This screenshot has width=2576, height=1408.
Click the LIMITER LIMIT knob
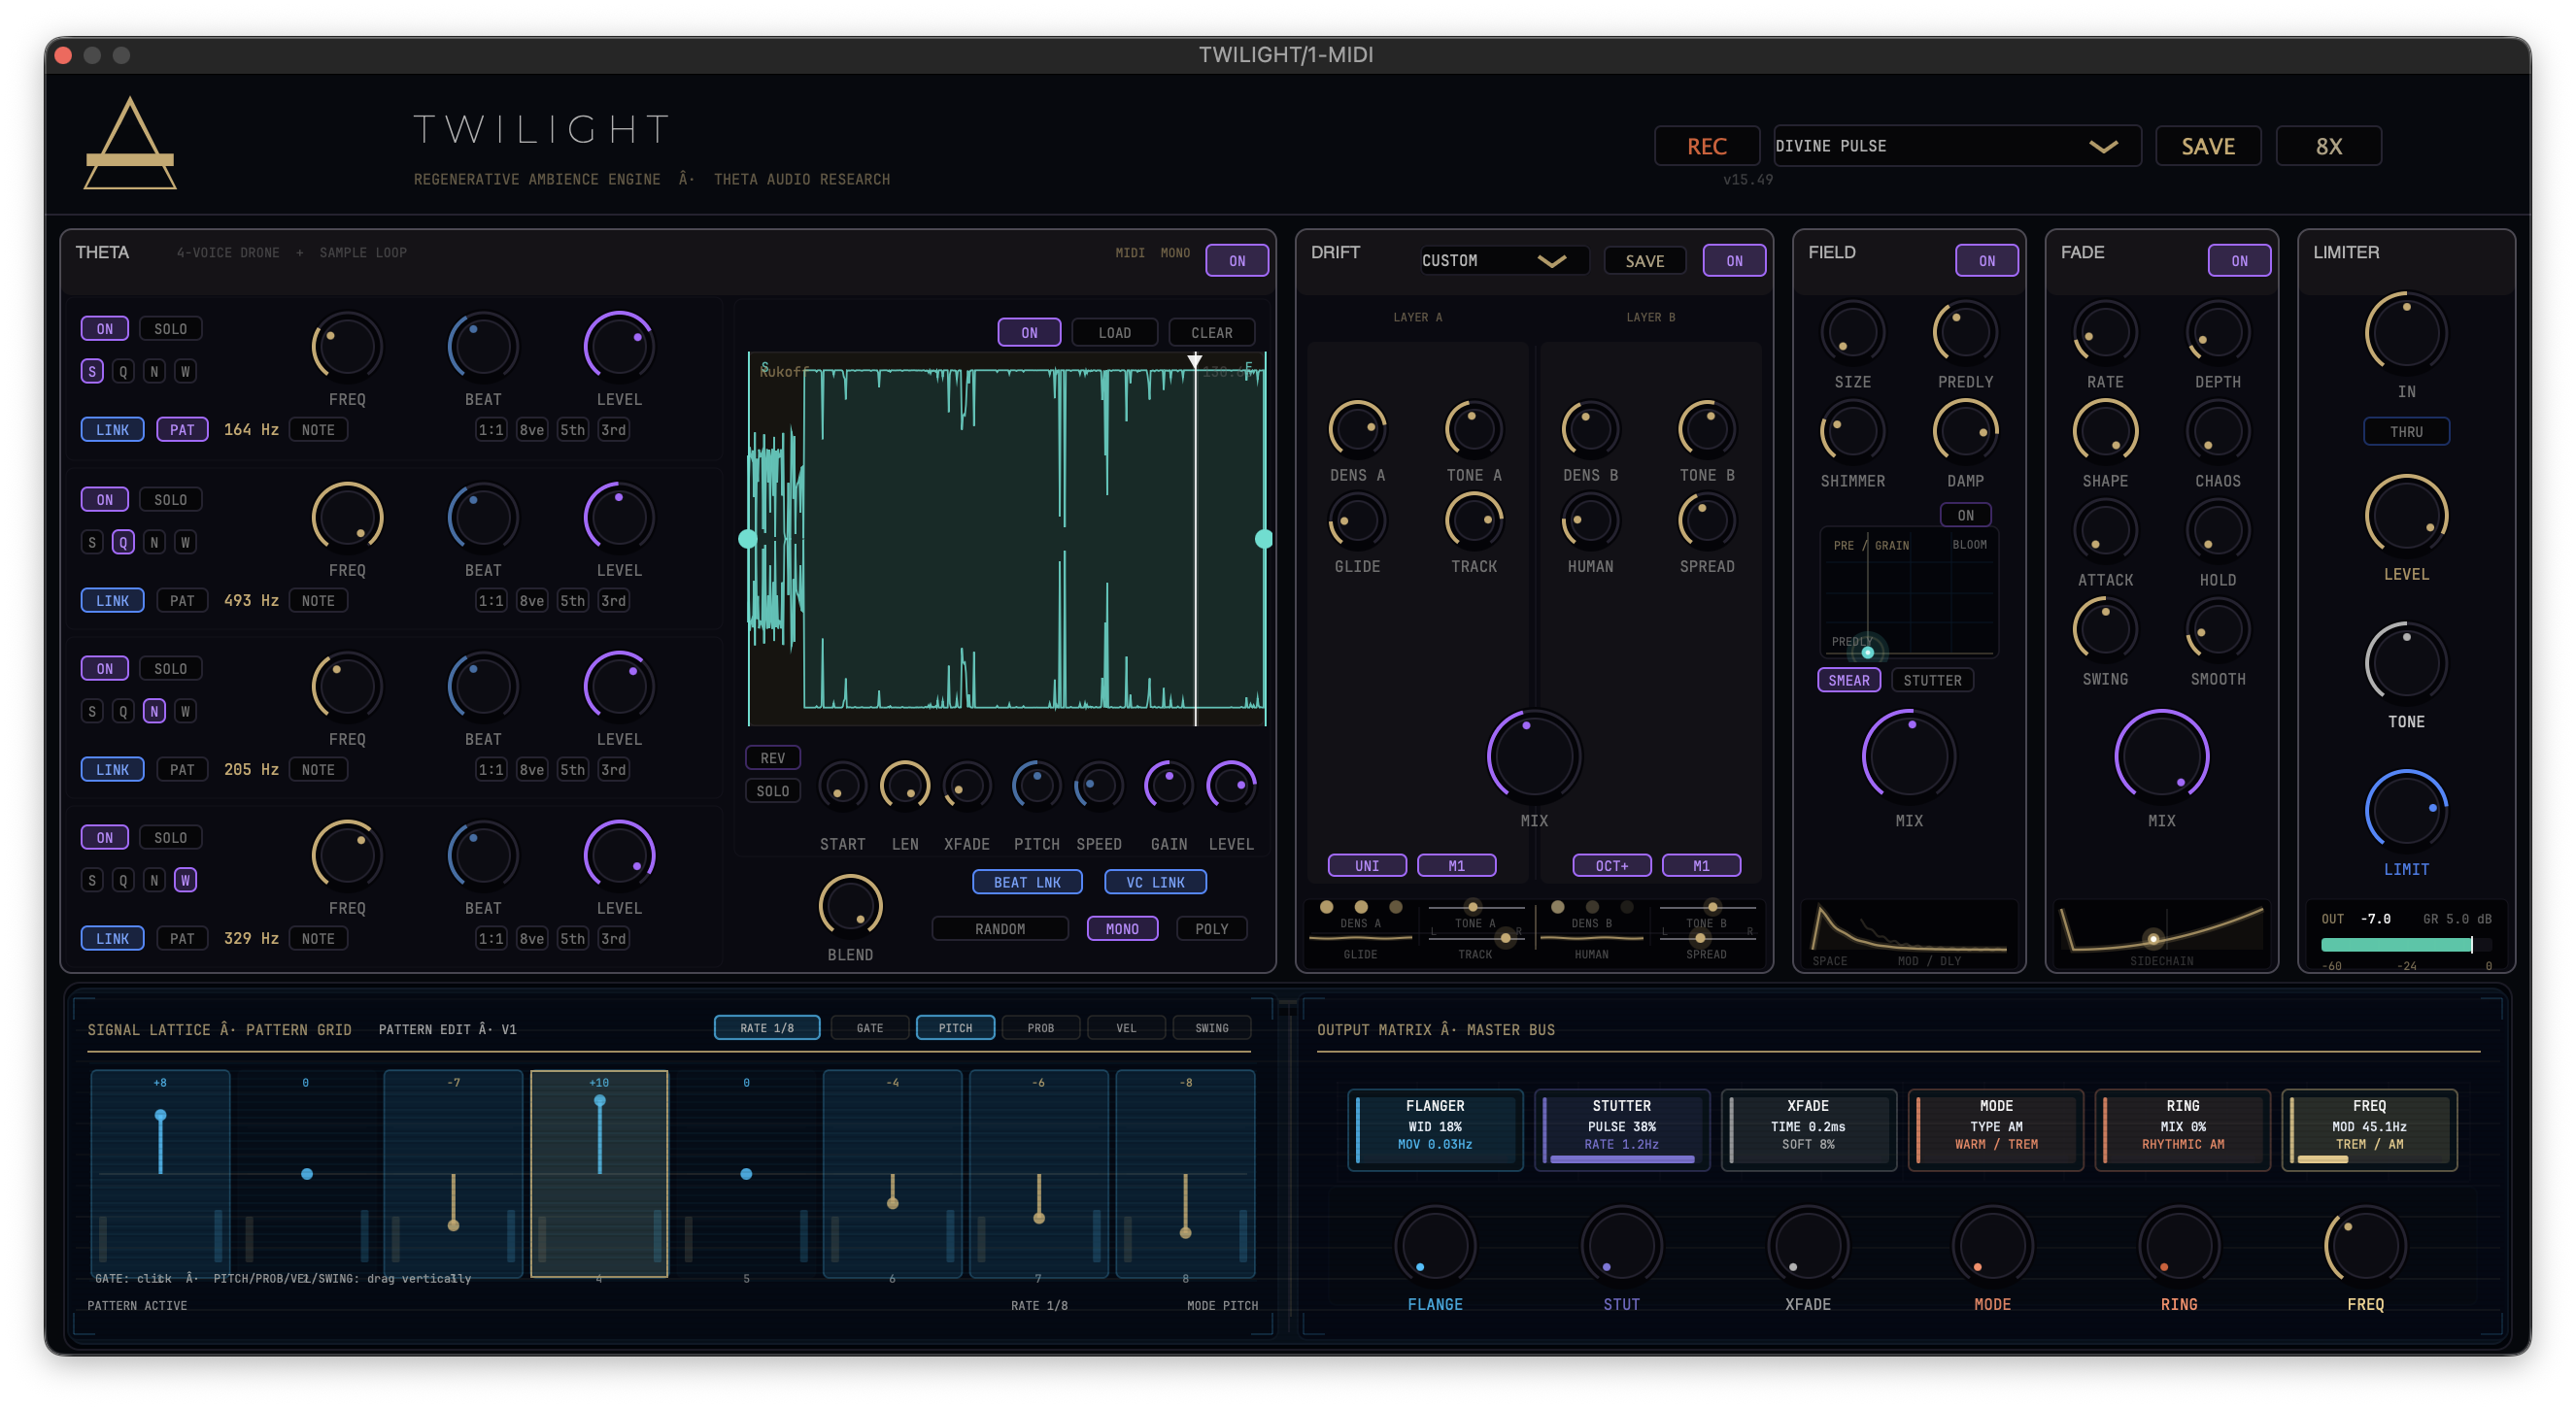tap(2405, 811)
